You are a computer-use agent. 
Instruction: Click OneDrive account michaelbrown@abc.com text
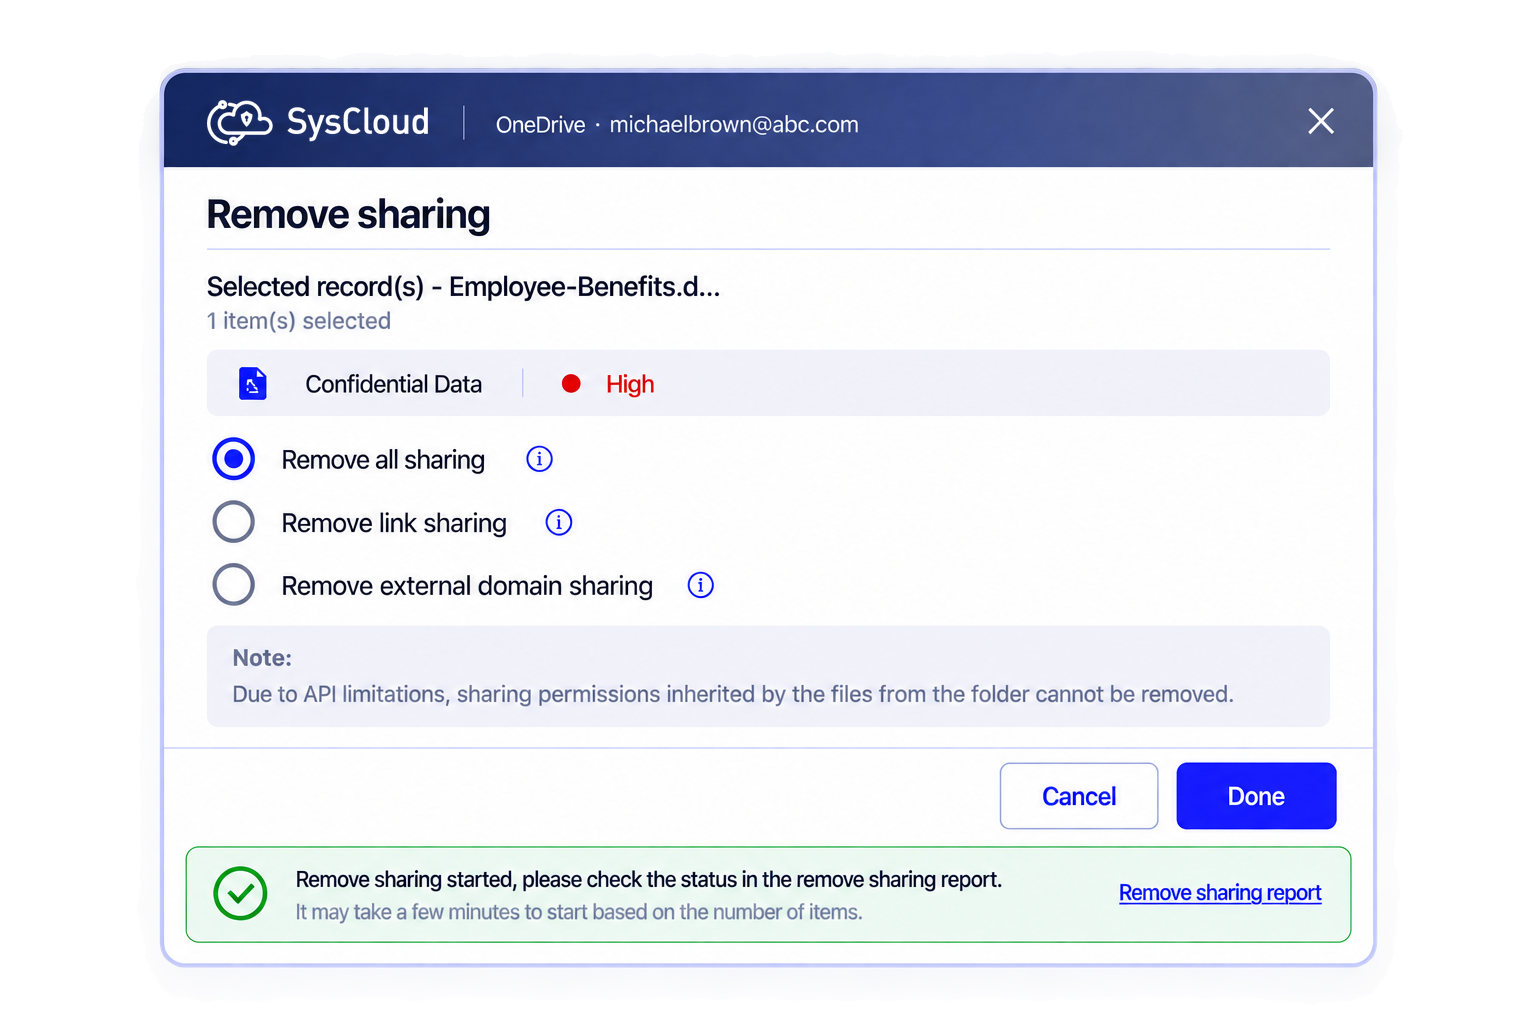coord(677,125)
